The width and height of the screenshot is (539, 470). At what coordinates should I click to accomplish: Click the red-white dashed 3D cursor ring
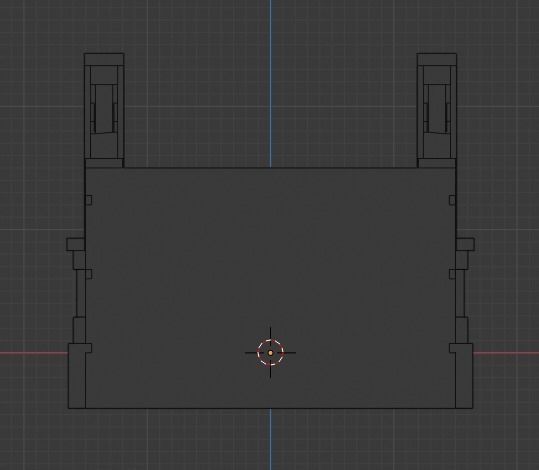pos(270,353)
